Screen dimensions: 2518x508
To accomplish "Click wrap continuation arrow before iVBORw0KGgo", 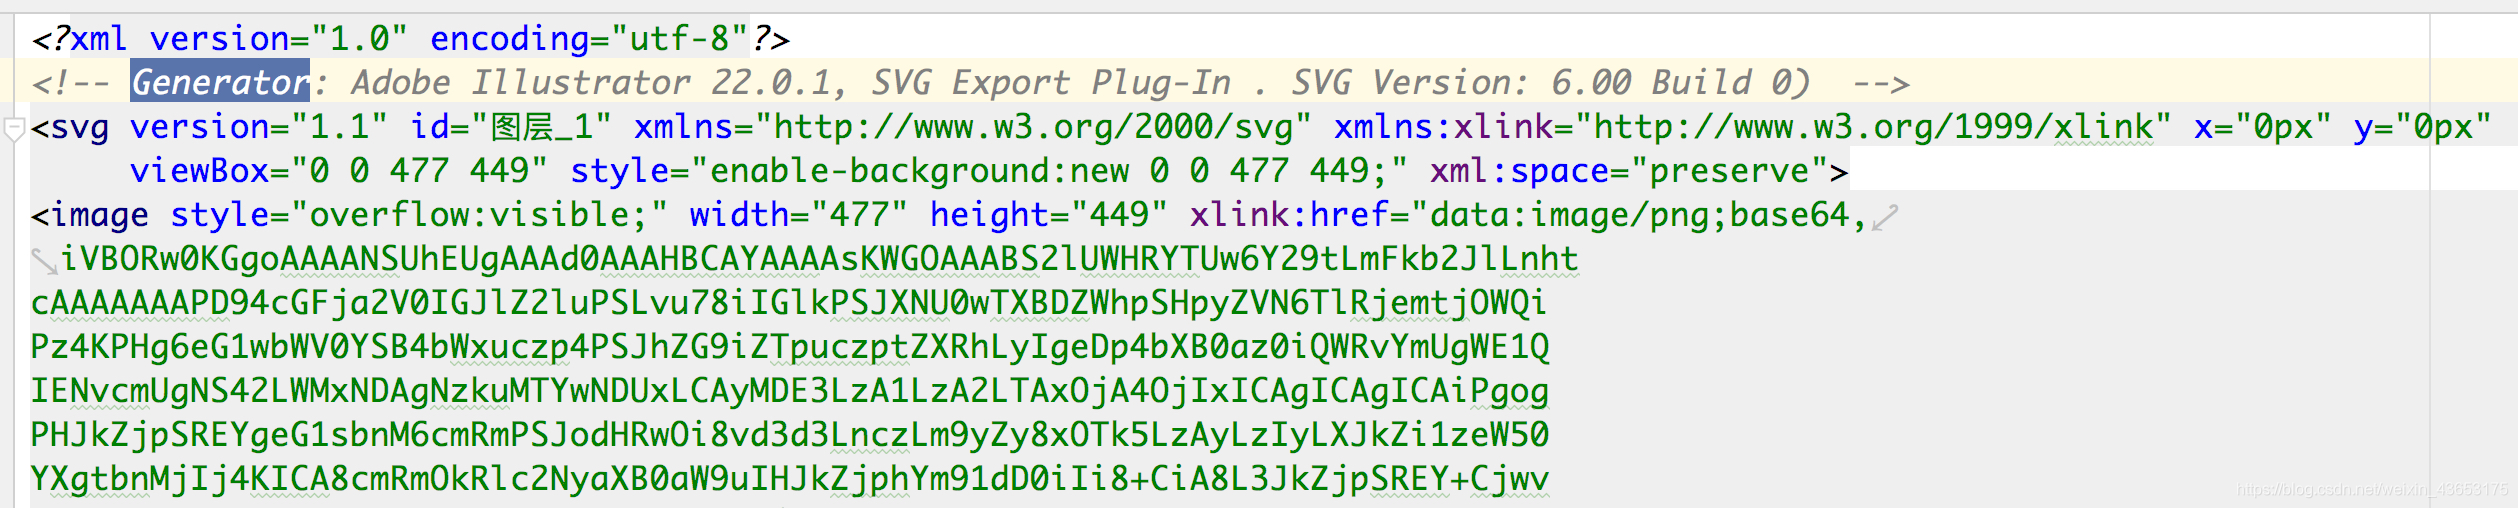I will click(45, 261).
